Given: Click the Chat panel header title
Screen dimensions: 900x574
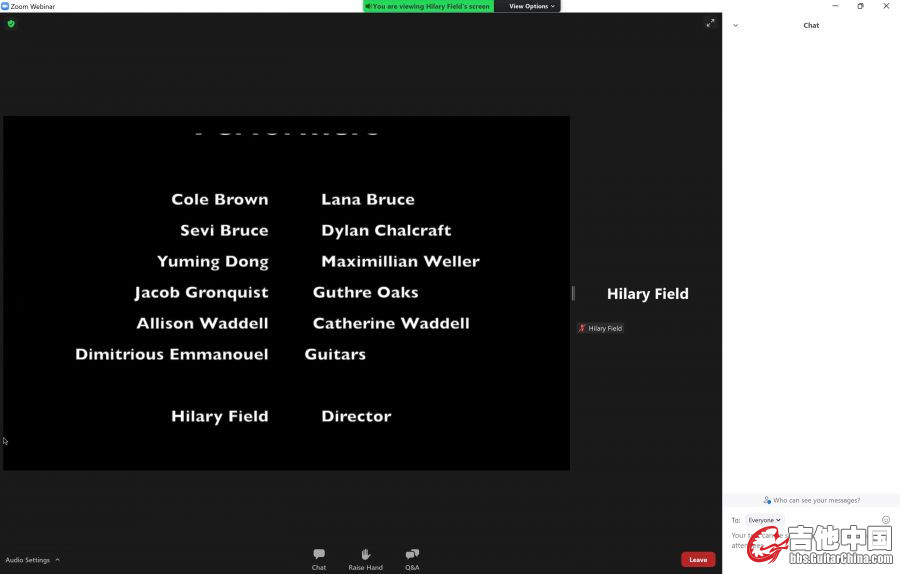Looking at the screenshot, I should click(x=811, y=25).
